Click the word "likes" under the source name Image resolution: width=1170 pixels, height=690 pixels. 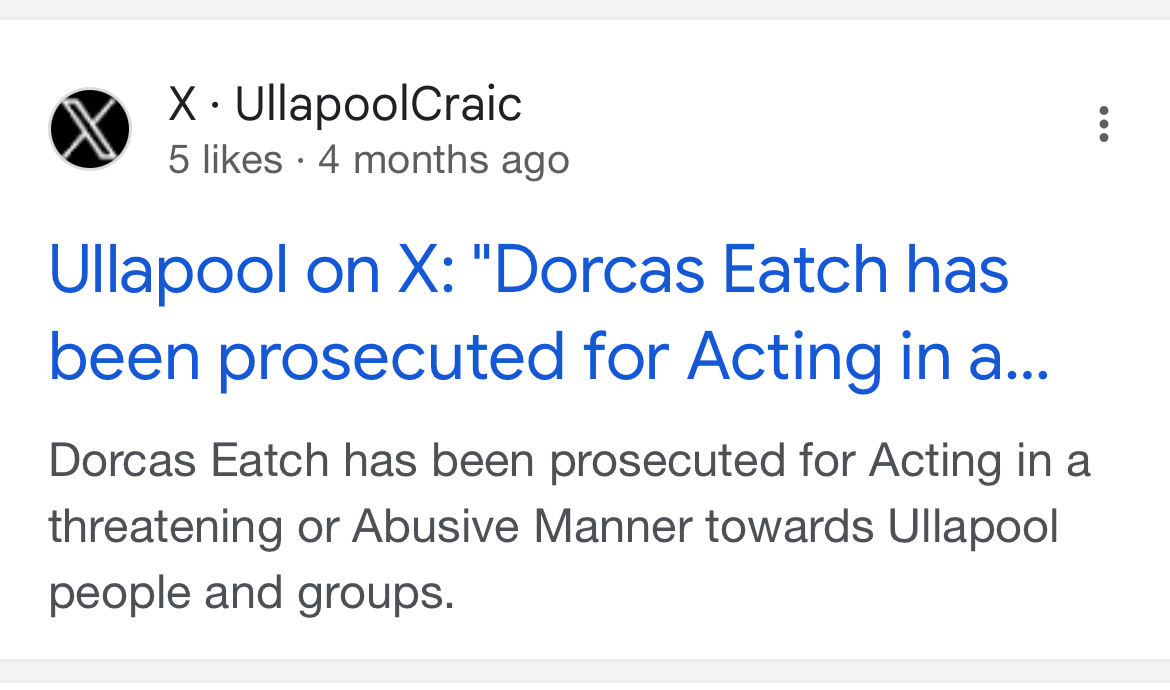[241, 160]
